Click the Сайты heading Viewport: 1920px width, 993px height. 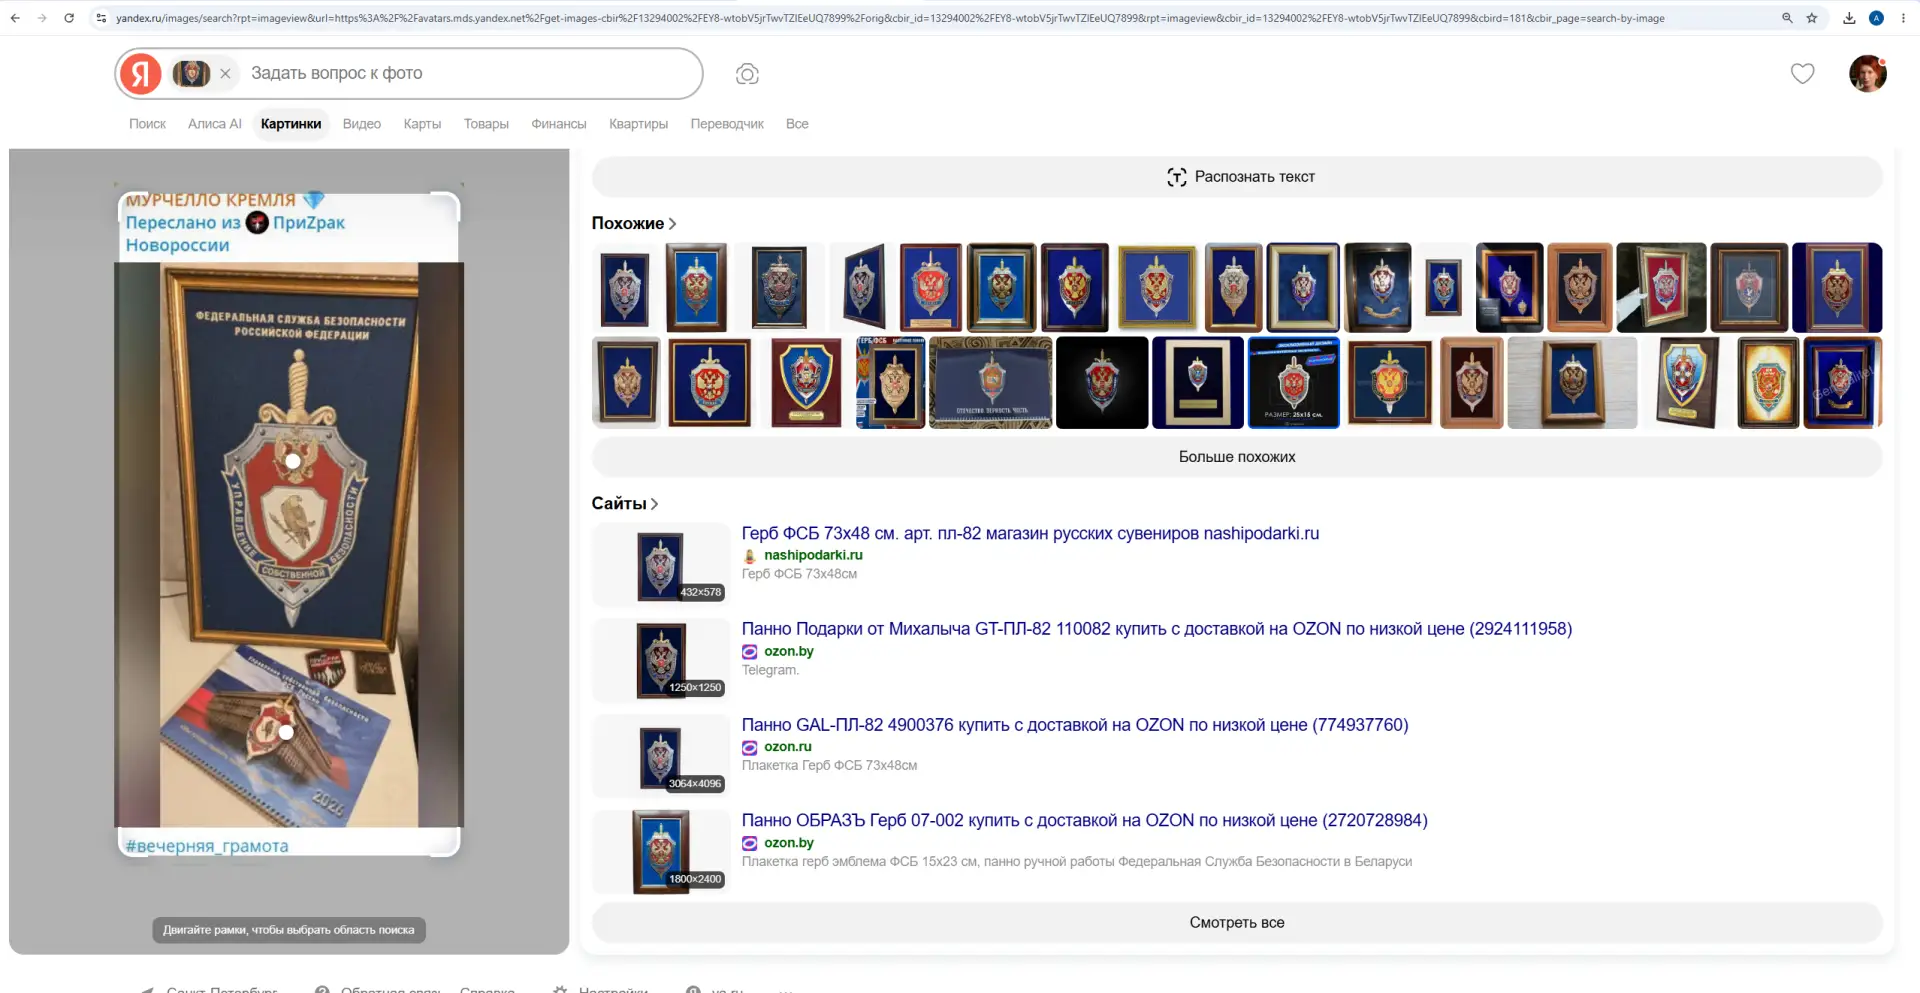(x=619, y=504)
